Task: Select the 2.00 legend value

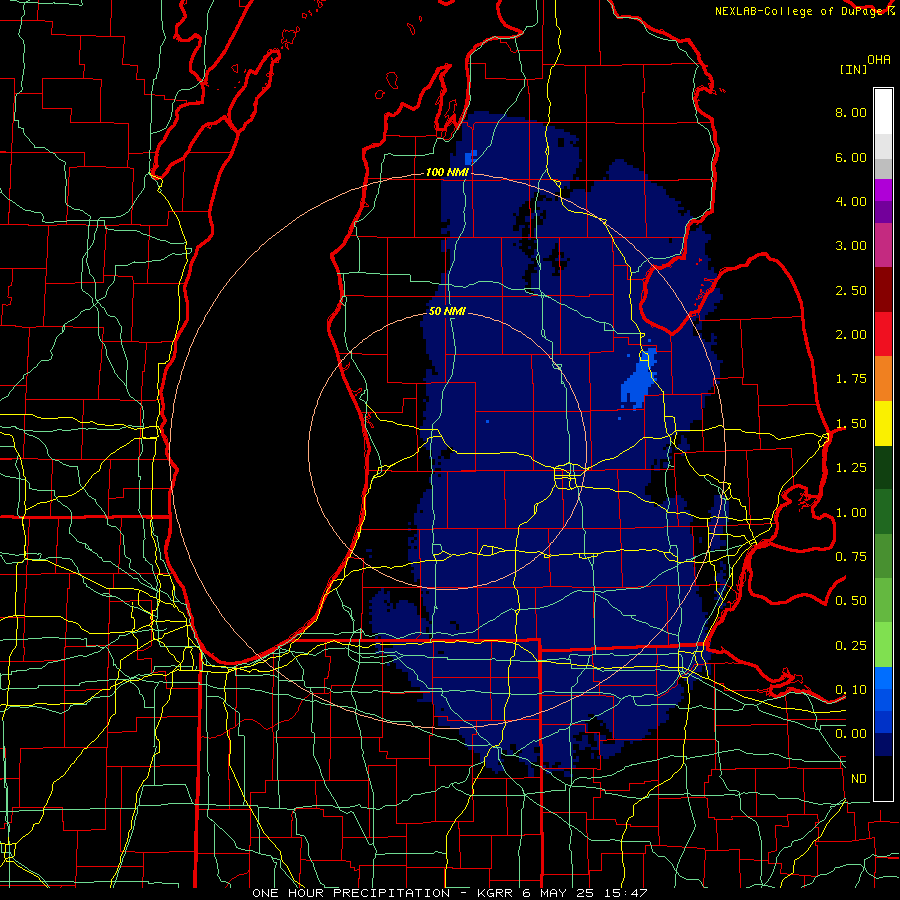Action: 851,335
